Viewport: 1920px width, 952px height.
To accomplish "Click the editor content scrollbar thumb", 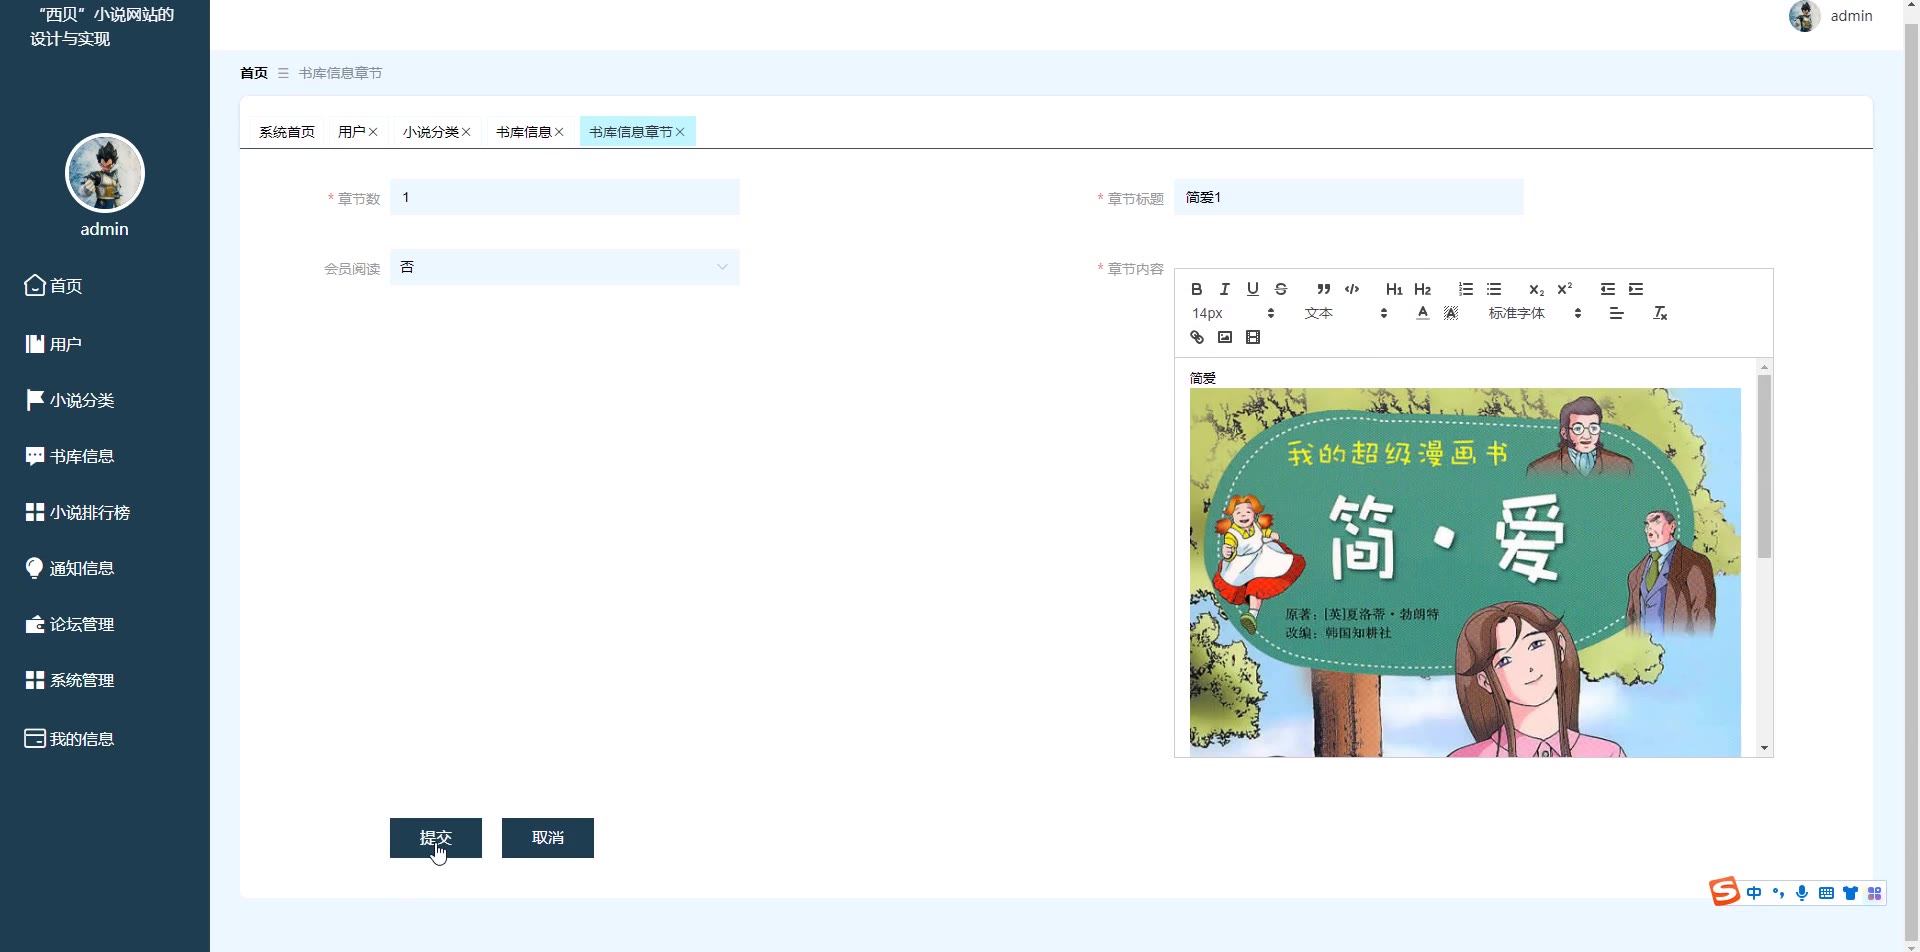I will (x=1764, y=466).
